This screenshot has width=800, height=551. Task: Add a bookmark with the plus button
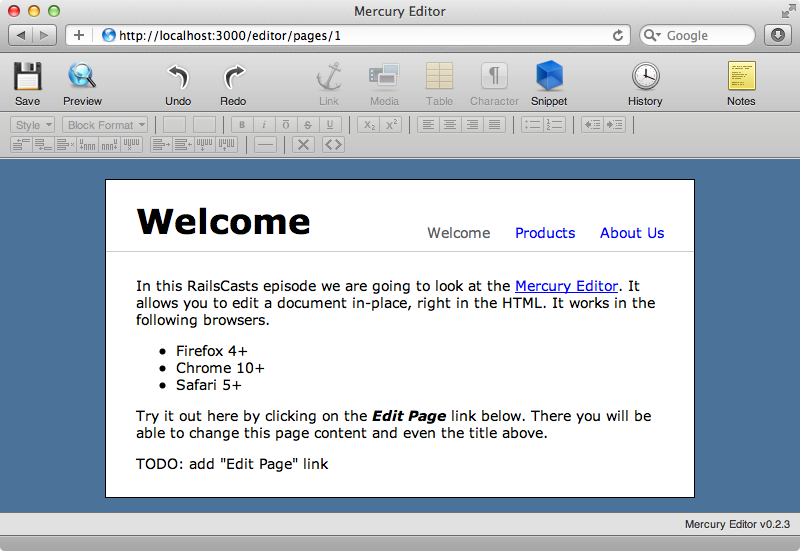pyautogui.click(x=79, y=35)
